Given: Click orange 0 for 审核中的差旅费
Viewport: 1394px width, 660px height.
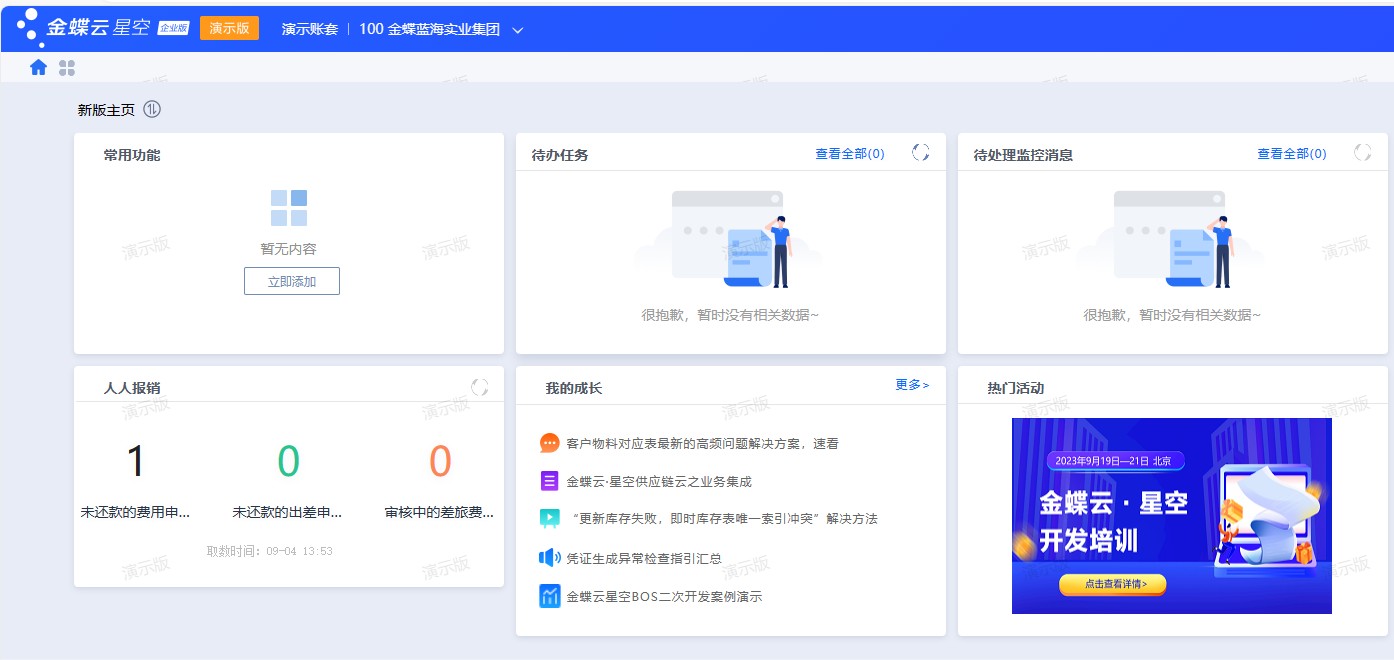Looking at the screenshot, I should click(440, 461).
